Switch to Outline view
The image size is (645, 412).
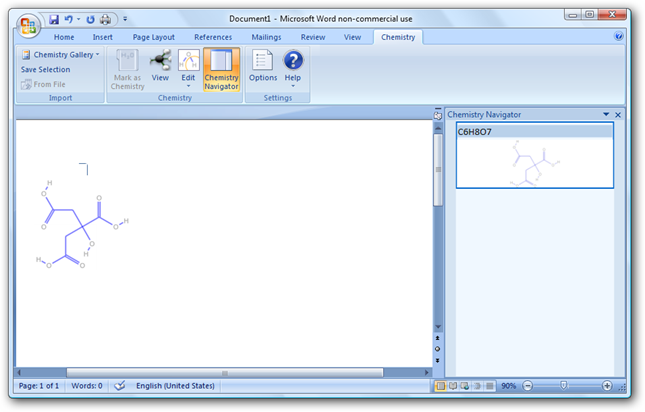pos(477,386)
